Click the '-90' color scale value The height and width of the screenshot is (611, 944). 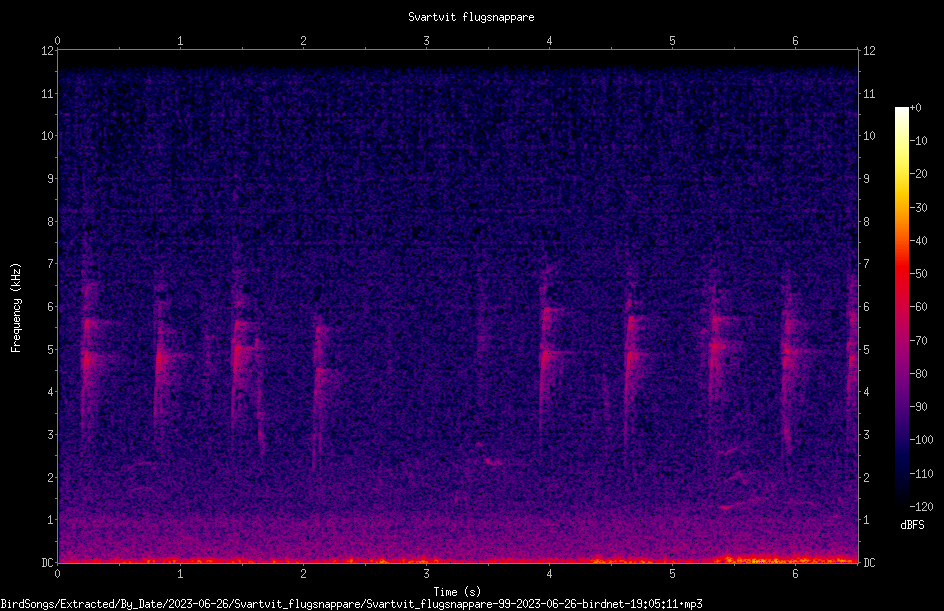point(918,407)
